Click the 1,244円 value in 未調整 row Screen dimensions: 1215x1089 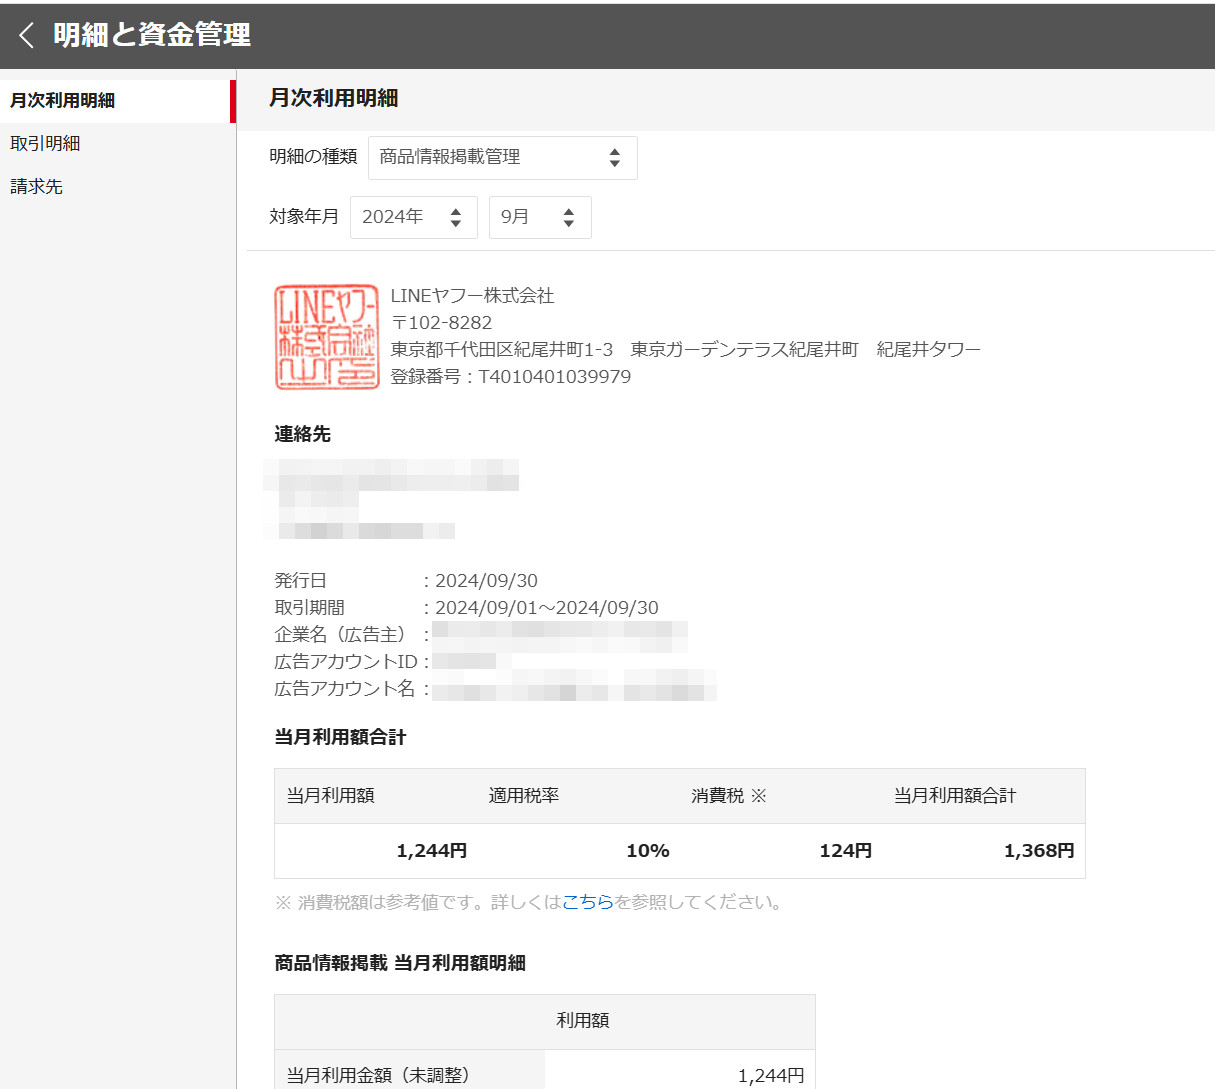click(771, 1076)
